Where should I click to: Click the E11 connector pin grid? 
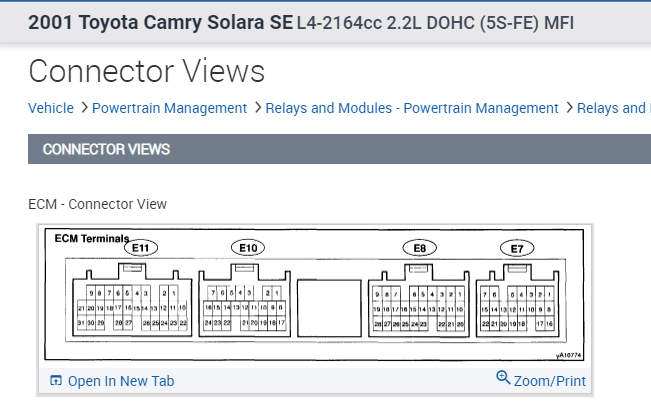[x=131, y=308]
